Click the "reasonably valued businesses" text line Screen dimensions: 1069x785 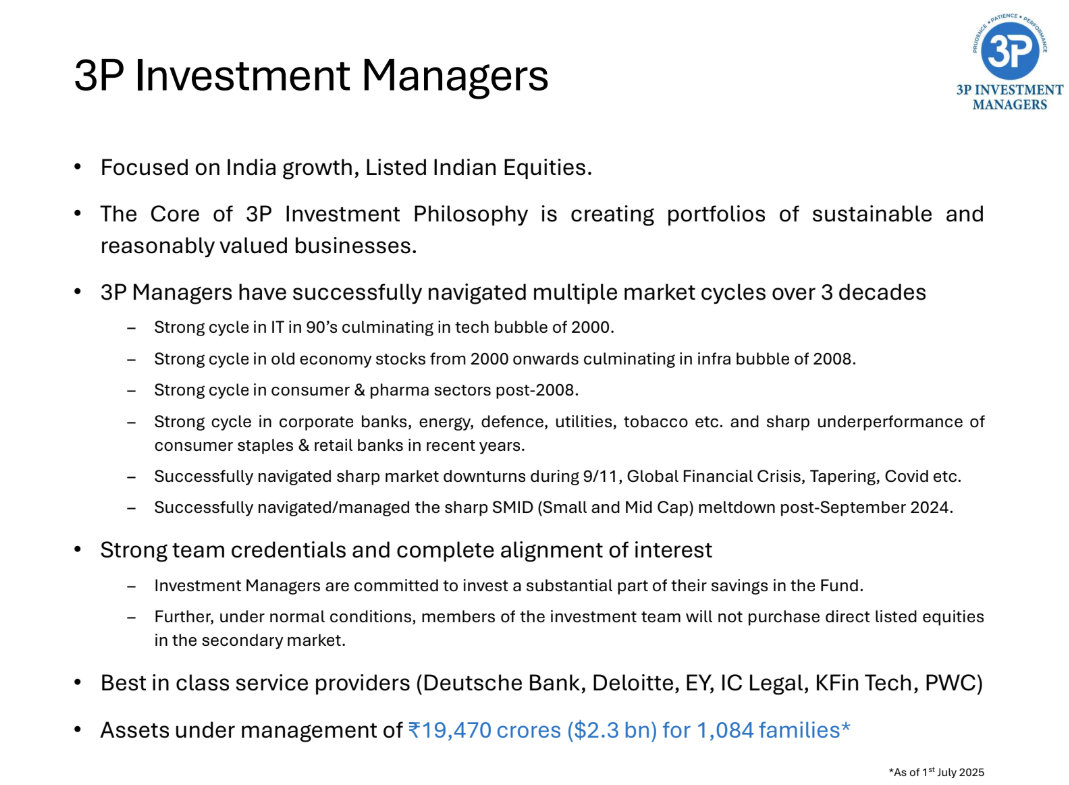tap(258, 245)
